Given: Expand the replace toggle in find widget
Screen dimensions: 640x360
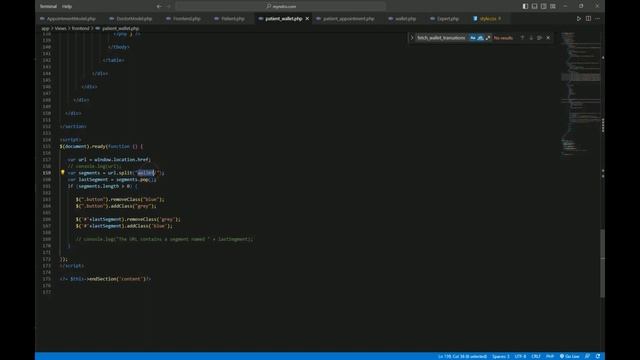Looking at the screenshot, I should click(x=412, y=38).
